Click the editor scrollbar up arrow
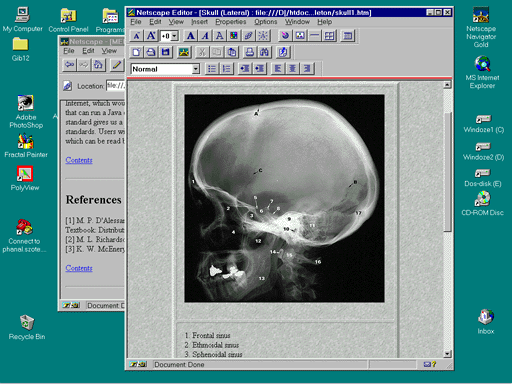The image size is (512, 384). [447, 85]
